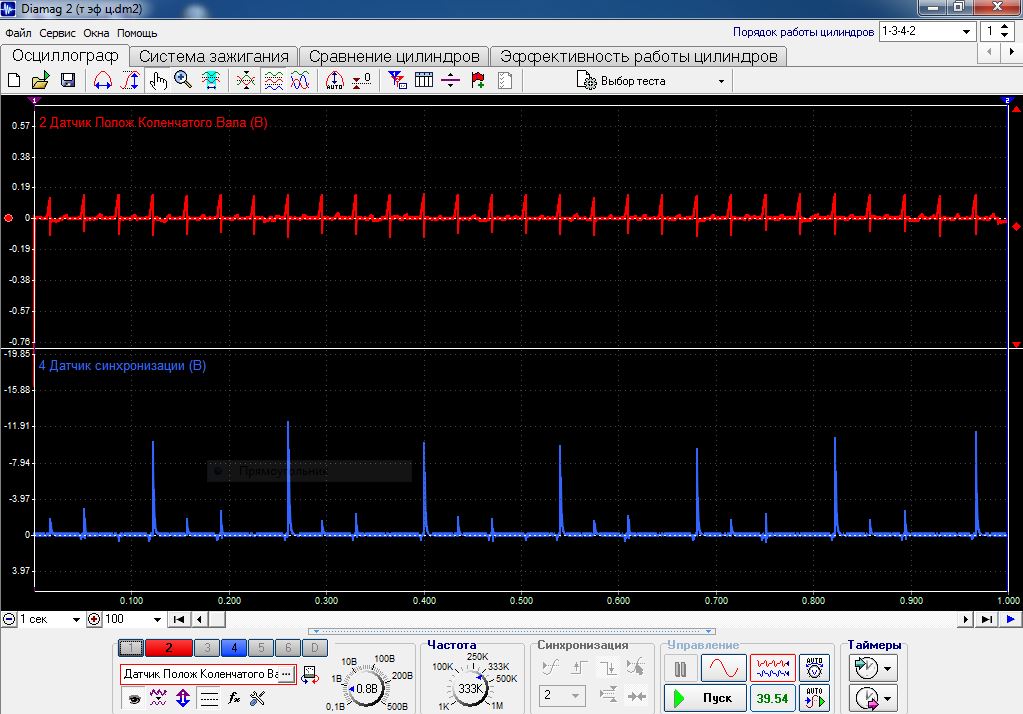Click the zero level adjust icon
The image size is (1023, 714).
tap(361, 80)
